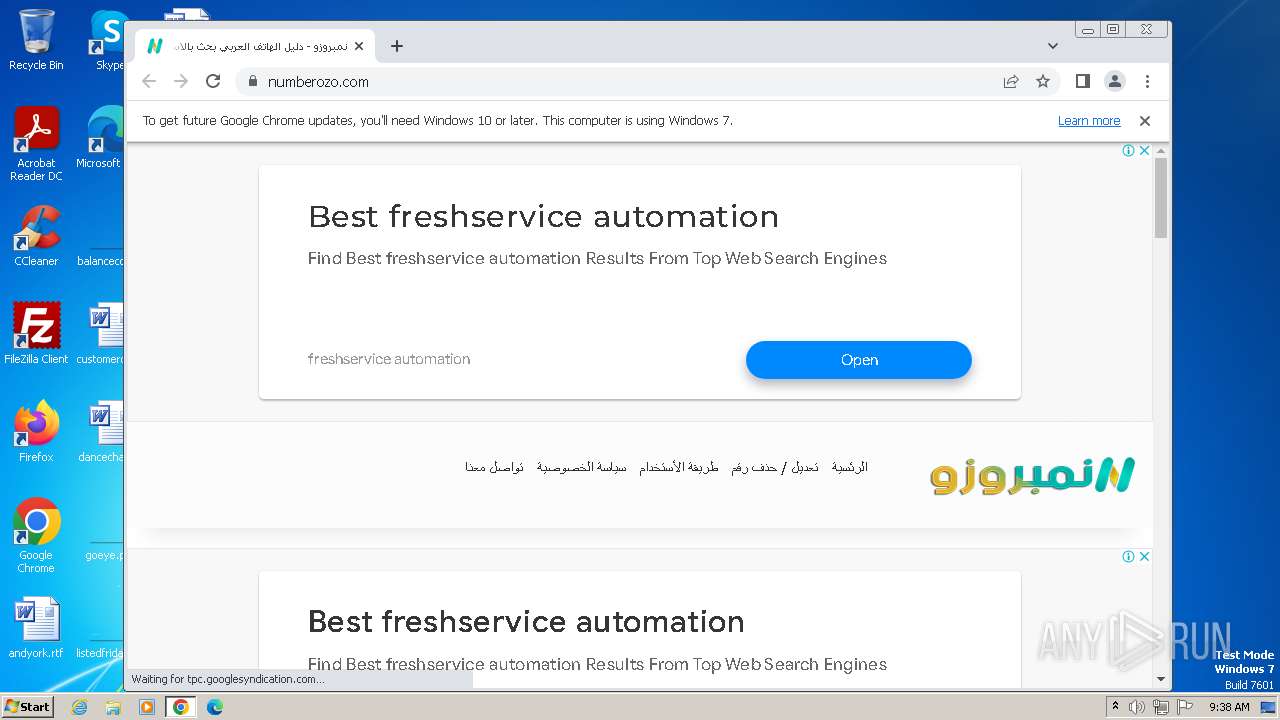Viewport: 1280px width, 720px height.
Task: Close the numberozo tab
Action: coord(359,46)
